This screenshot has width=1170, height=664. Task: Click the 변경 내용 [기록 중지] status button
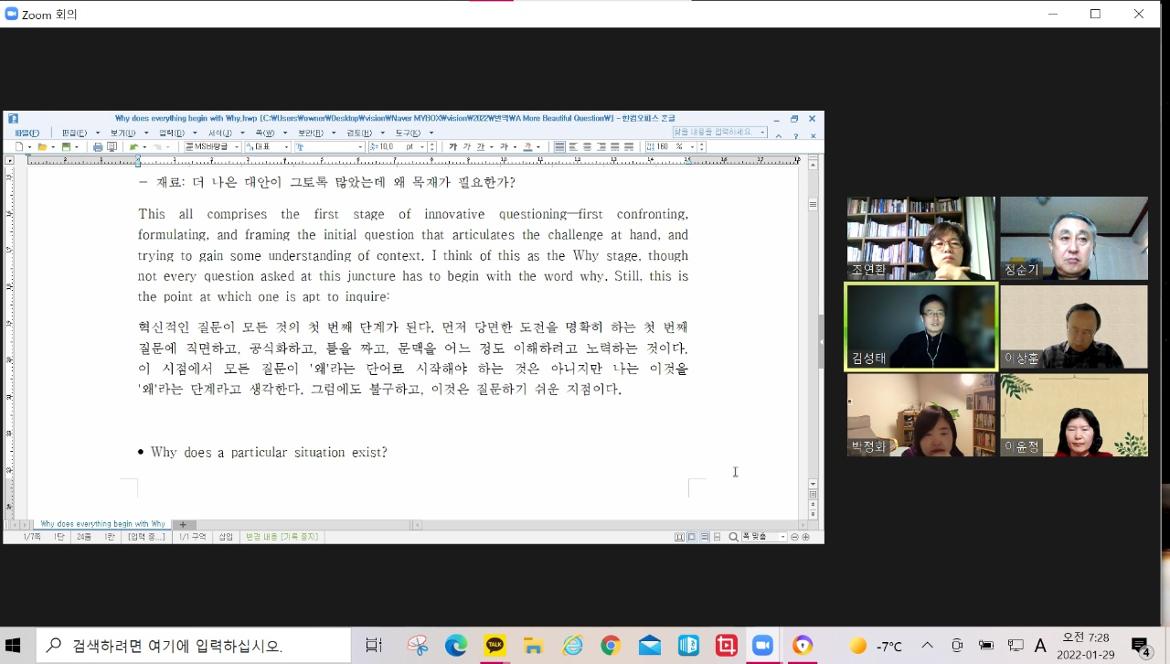(282, 537)
